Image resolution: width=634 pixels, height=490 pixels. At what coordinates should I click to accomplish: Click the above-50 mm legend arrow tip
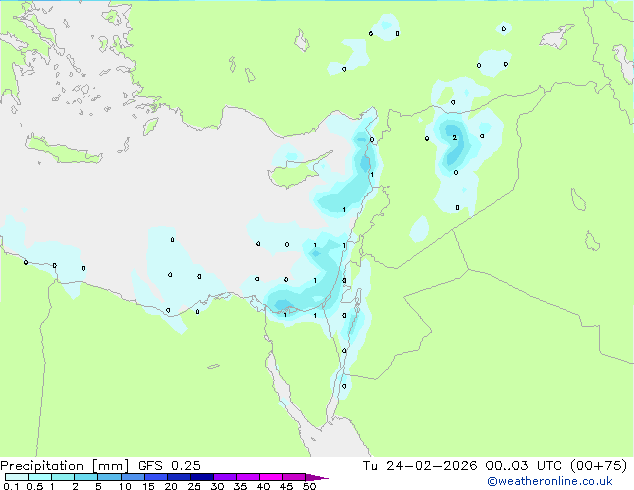(x=317, y=477)
